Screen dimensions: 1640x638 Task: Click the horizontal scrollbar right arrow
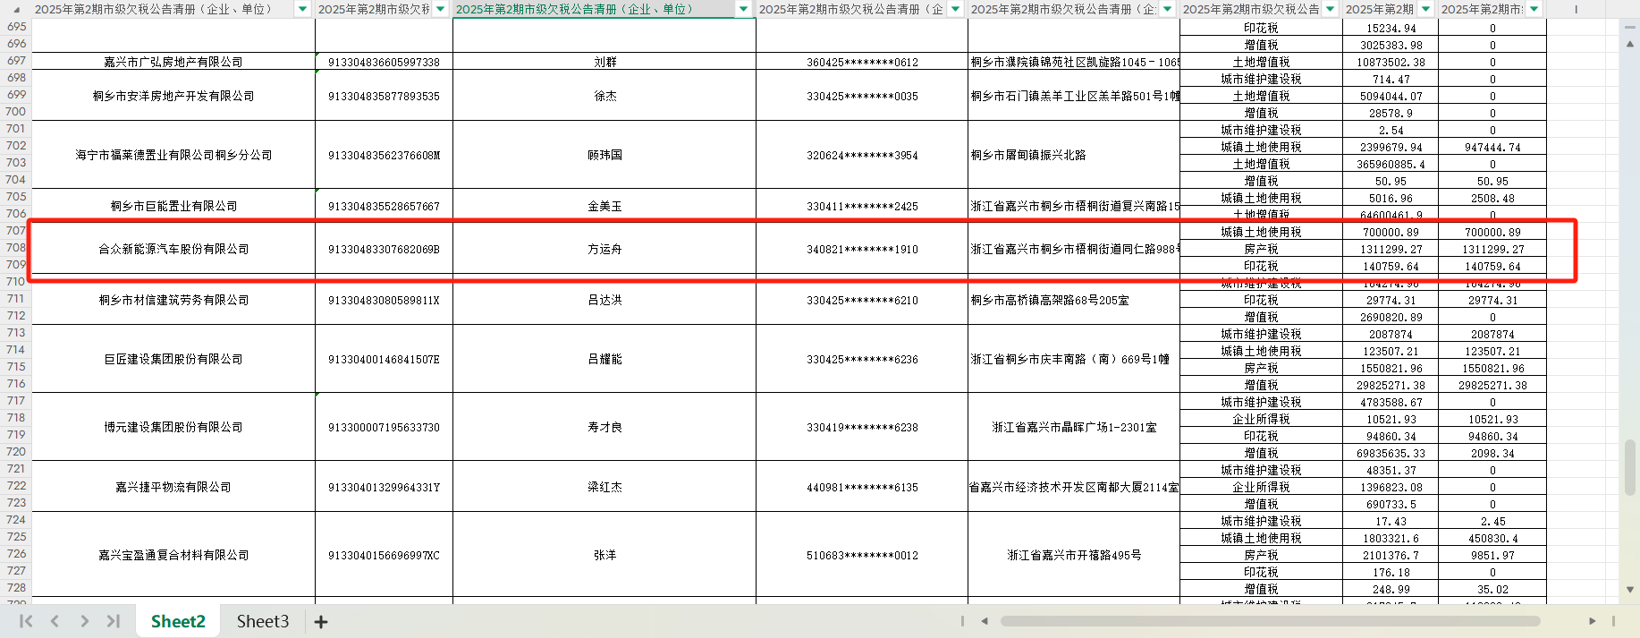click(1593, 621)
